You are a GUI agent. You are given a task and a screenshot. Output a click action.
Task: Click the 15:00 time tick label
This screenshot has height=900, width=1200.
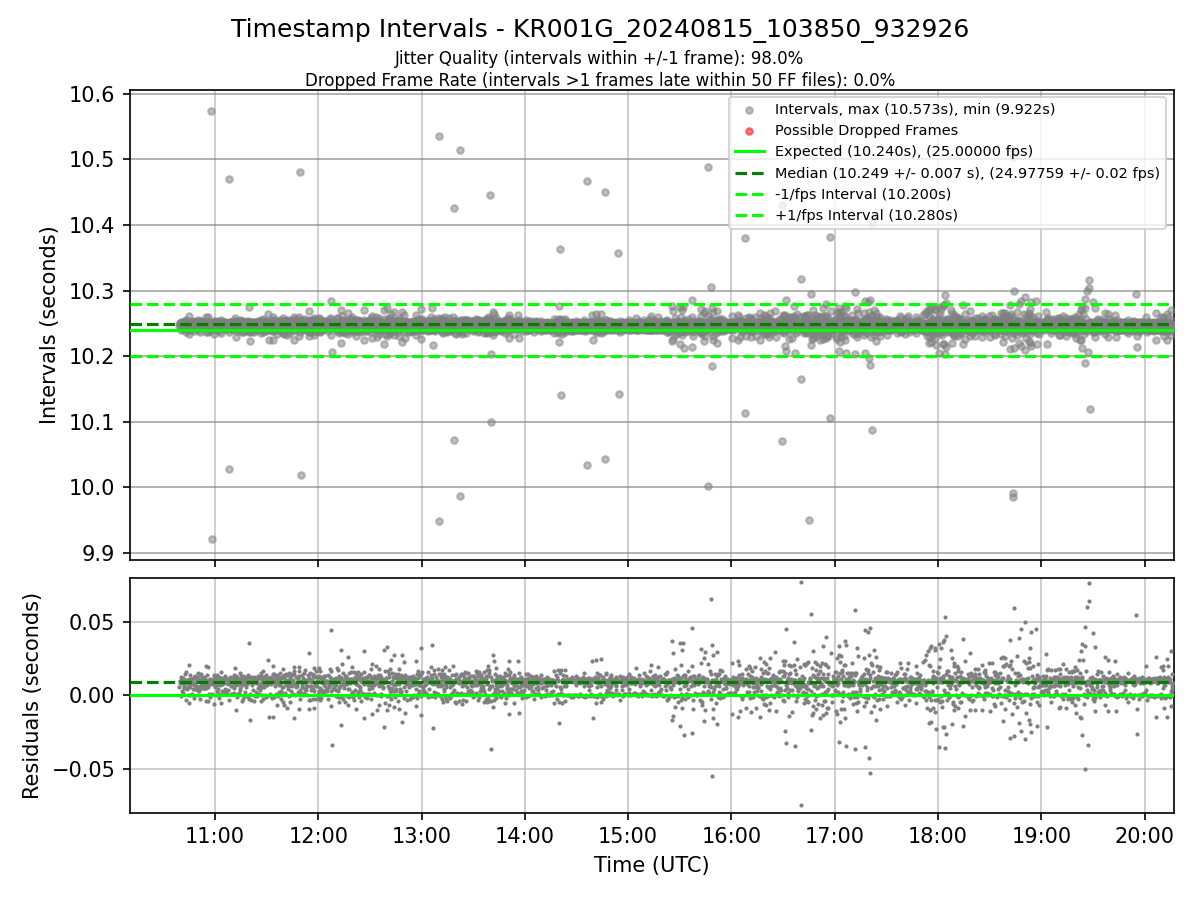pos(628,834)
